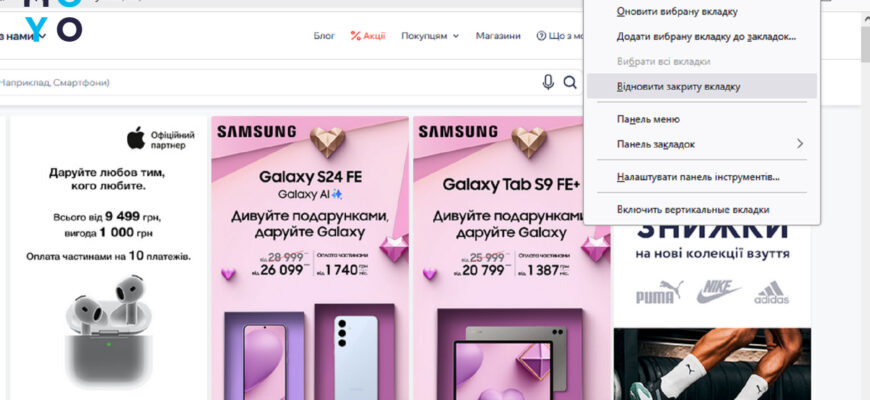Choose Оновити вибрану вкладку option
This screenshot has width=870, height=400.
pyautogui.click(x=677, y=12)
